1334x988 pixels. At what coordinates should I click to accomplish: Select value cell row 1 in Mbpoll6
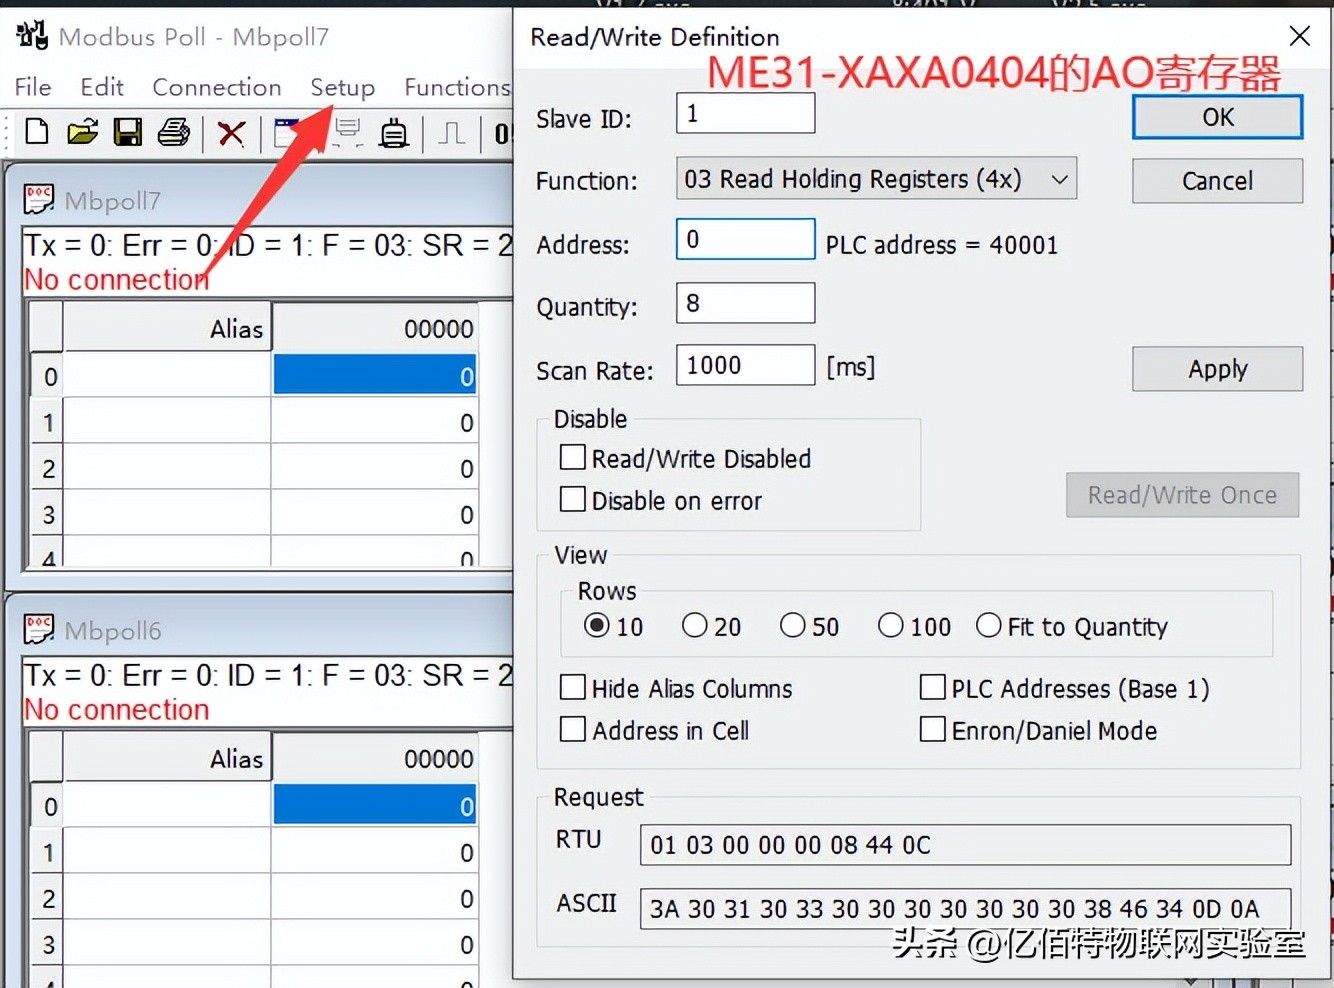pos(375,852)
